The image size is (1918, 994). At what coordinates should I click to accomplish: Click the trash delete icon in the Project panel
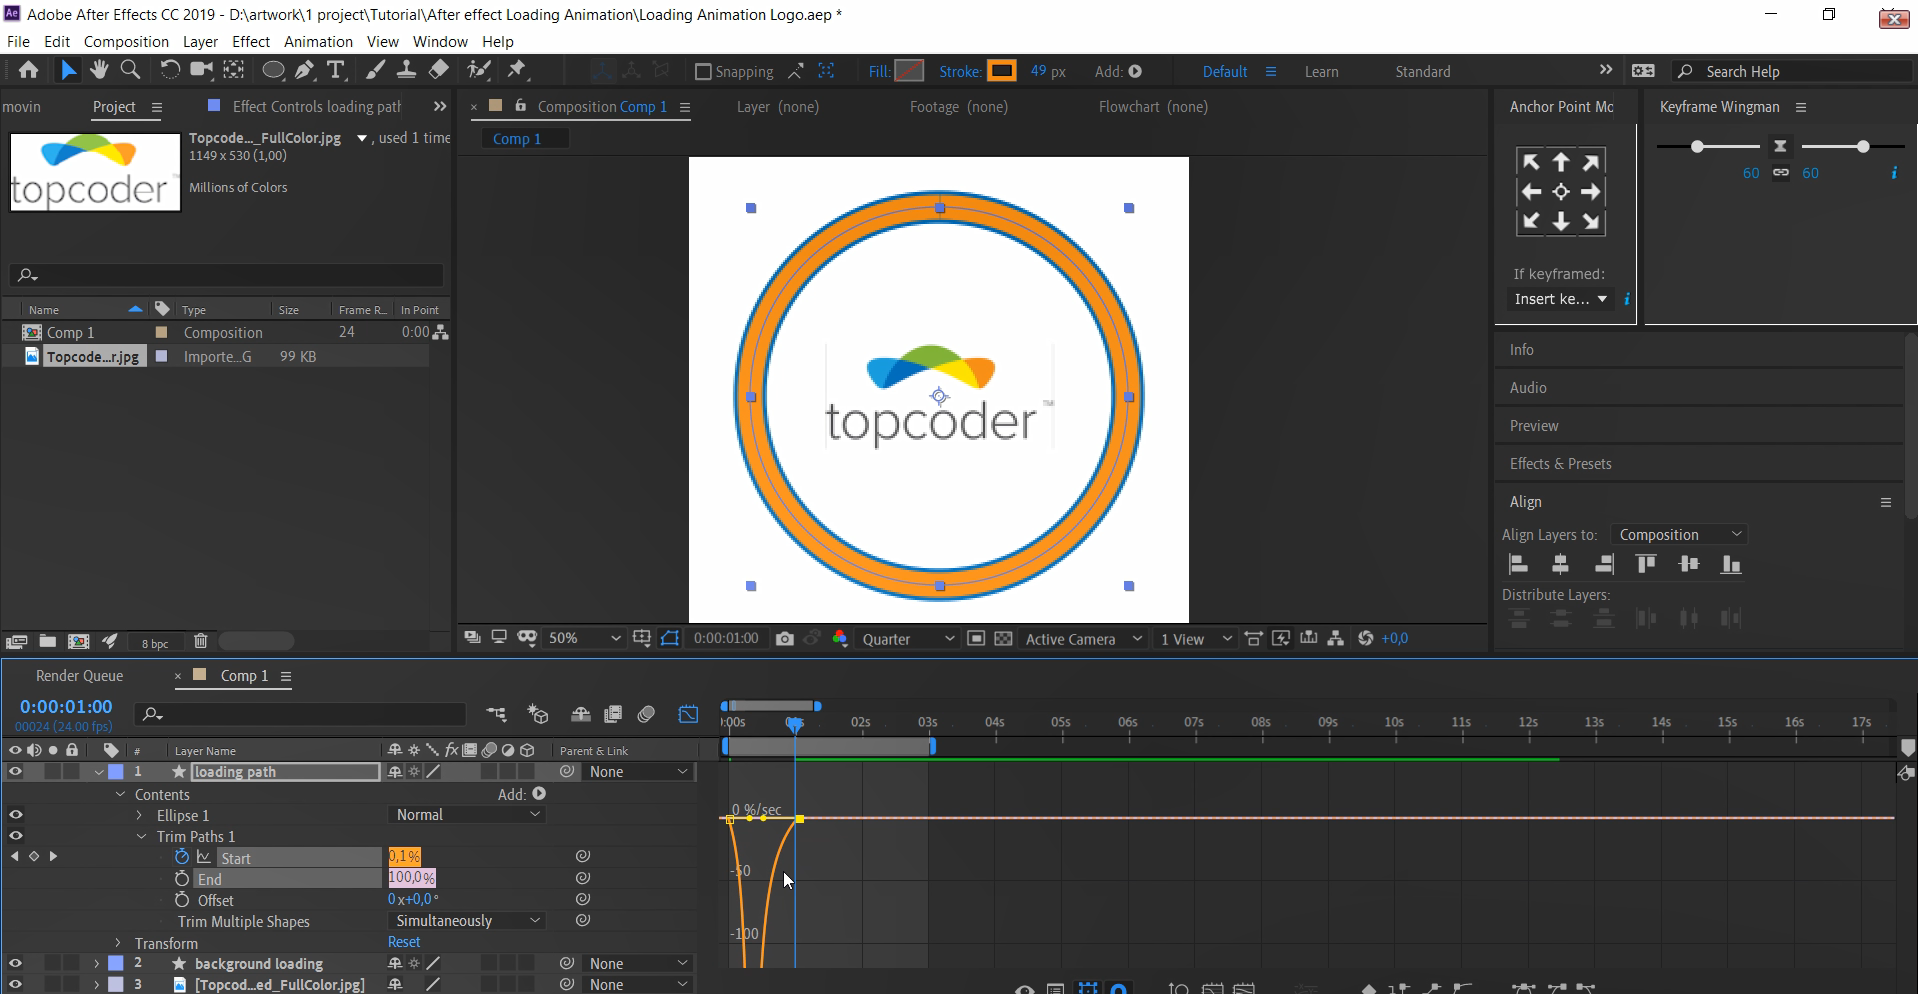tap(201, 641)
